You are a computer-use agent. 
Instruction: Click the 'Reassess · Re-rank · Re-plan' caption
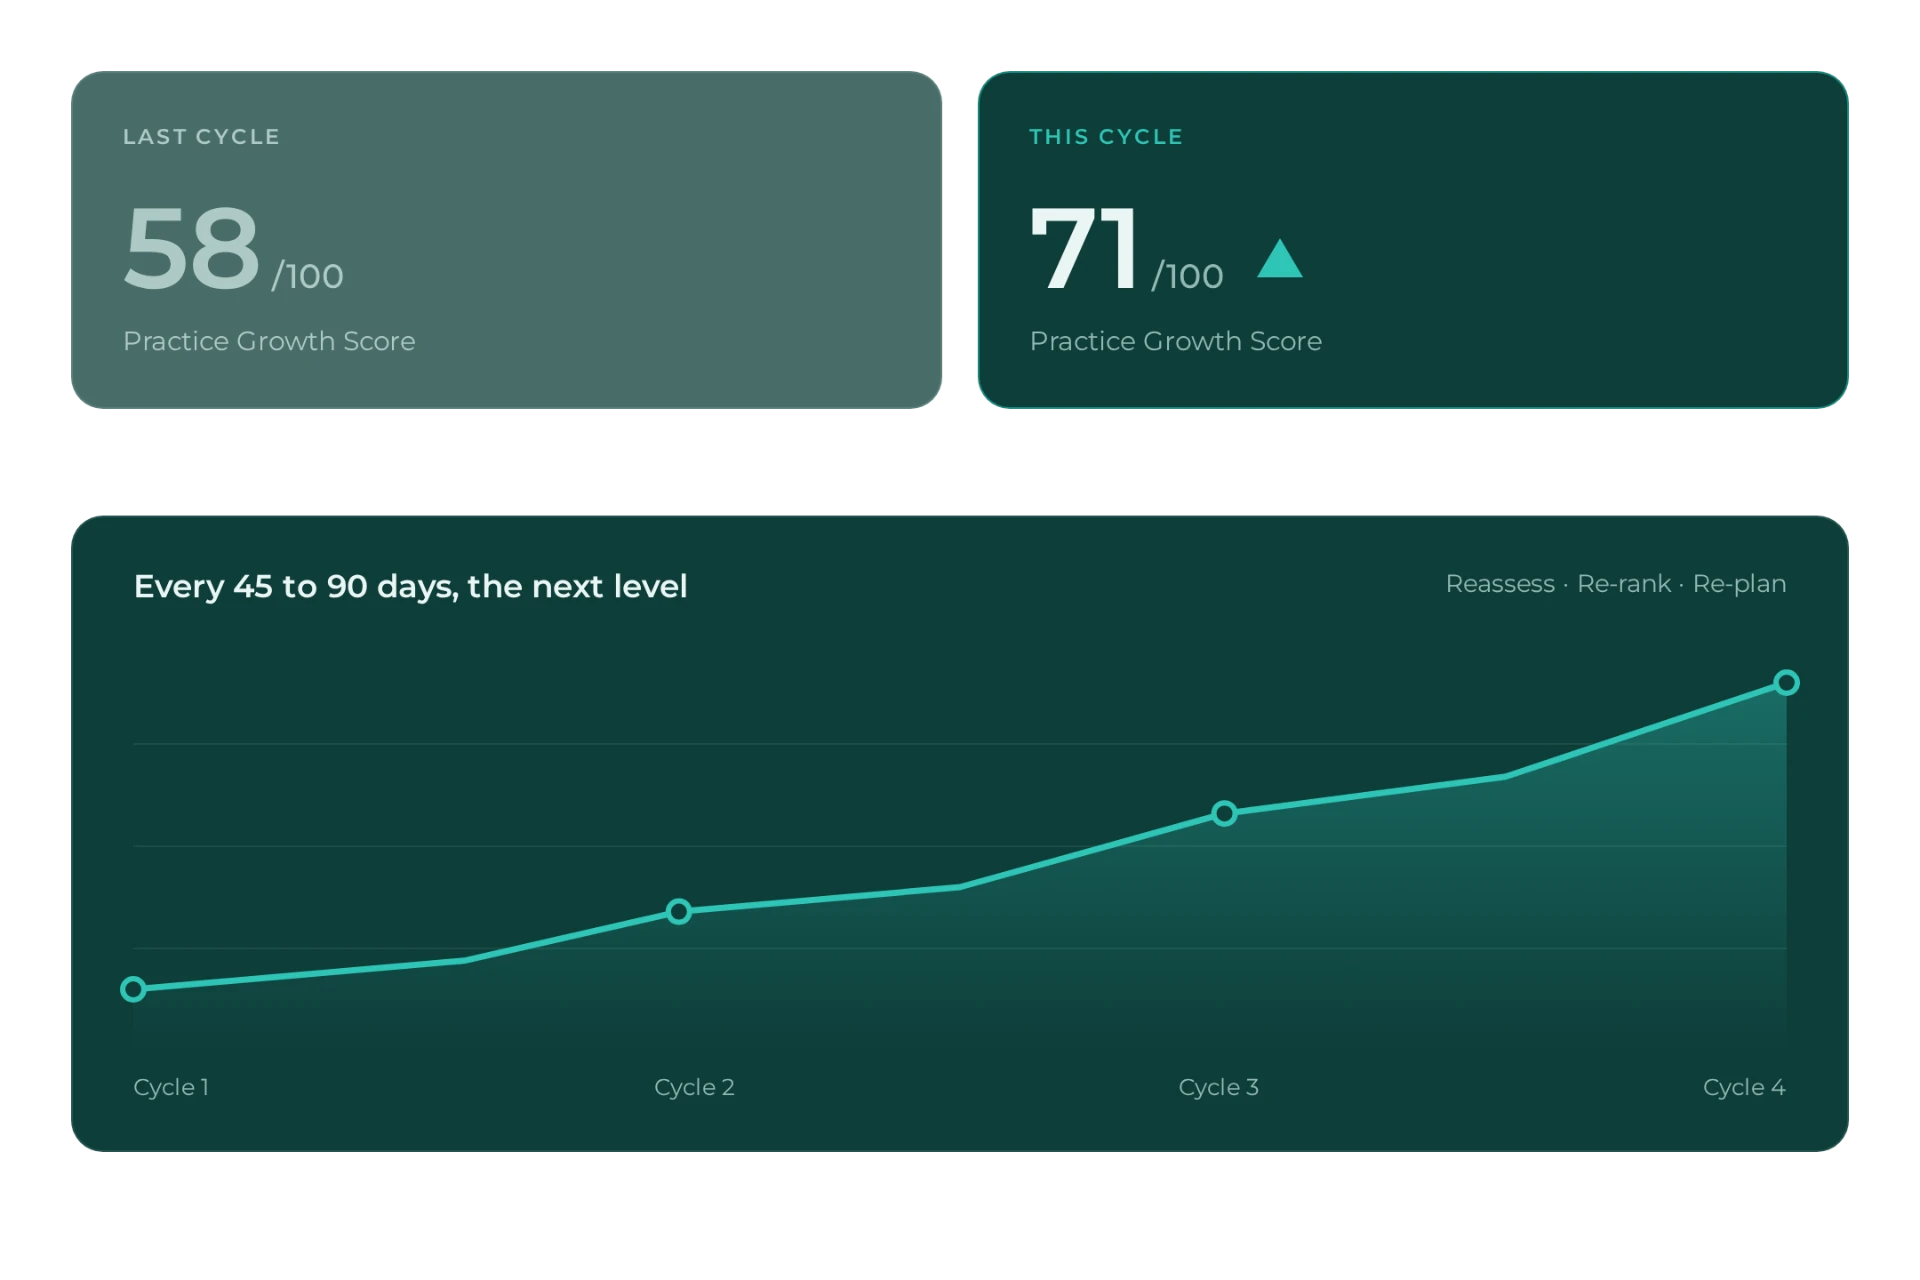tap(1616, 584)
